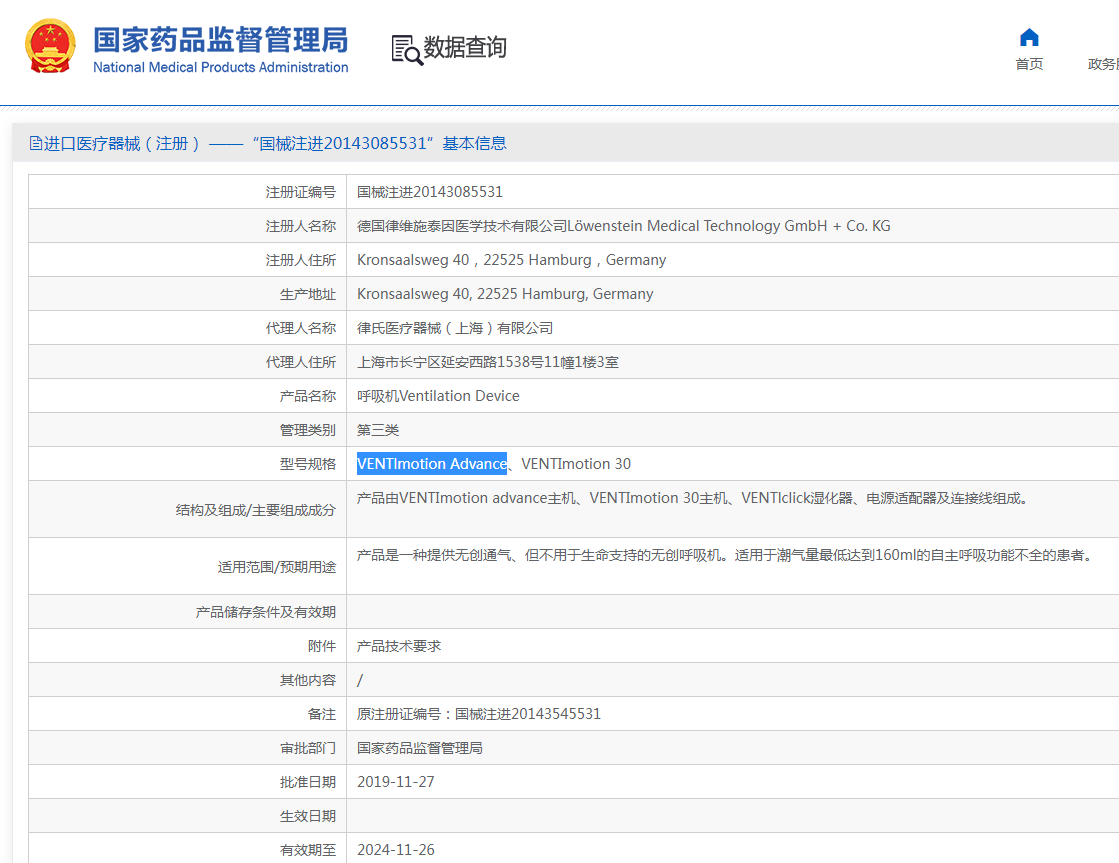1119x863 pixels.
Task: Click the 附件 row label
Action: pos(322,646)
